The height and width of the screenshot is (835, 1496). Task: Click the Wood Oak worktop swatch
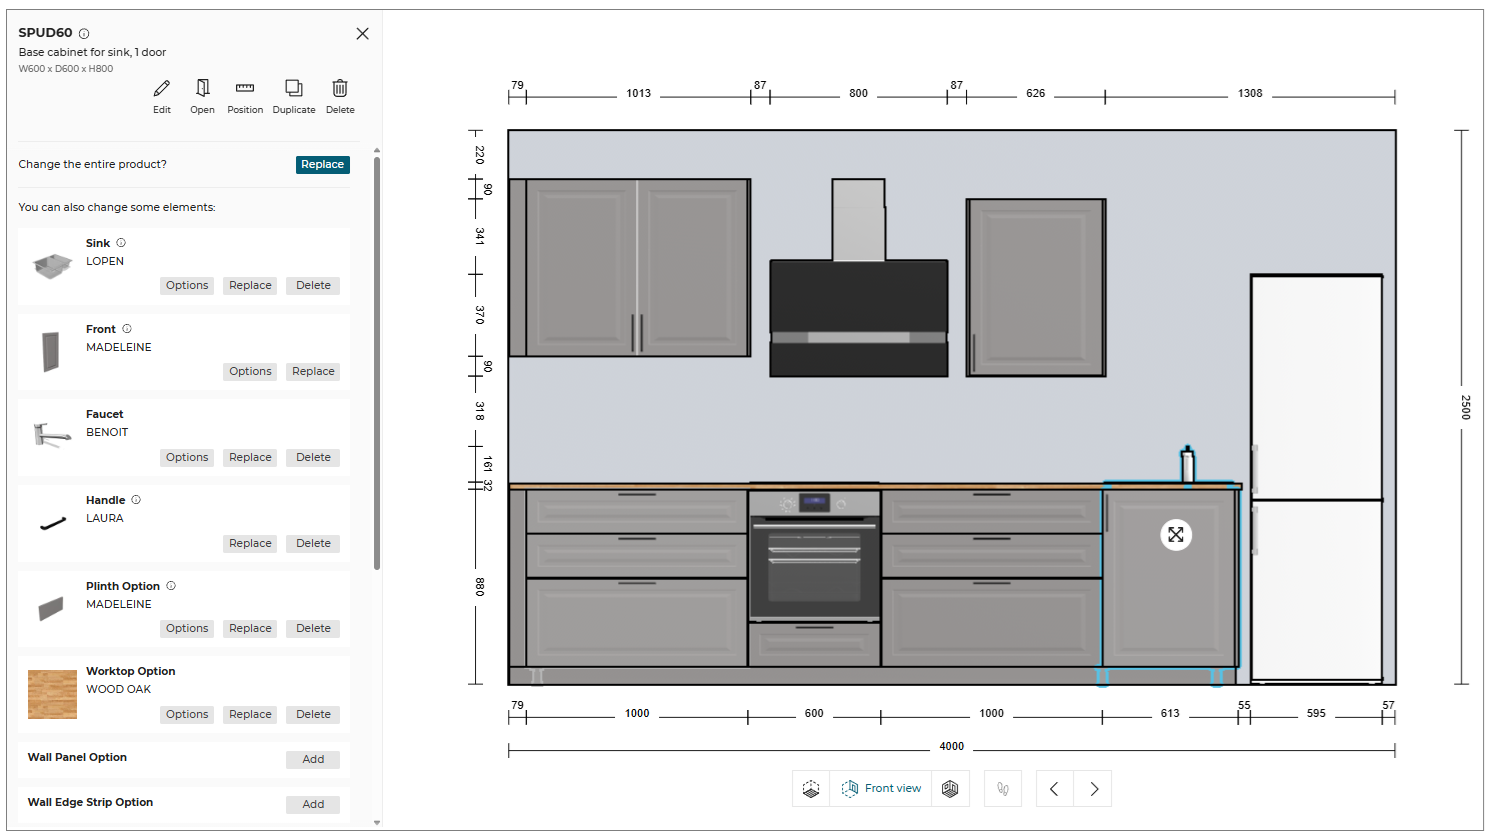tap(52, 694)
